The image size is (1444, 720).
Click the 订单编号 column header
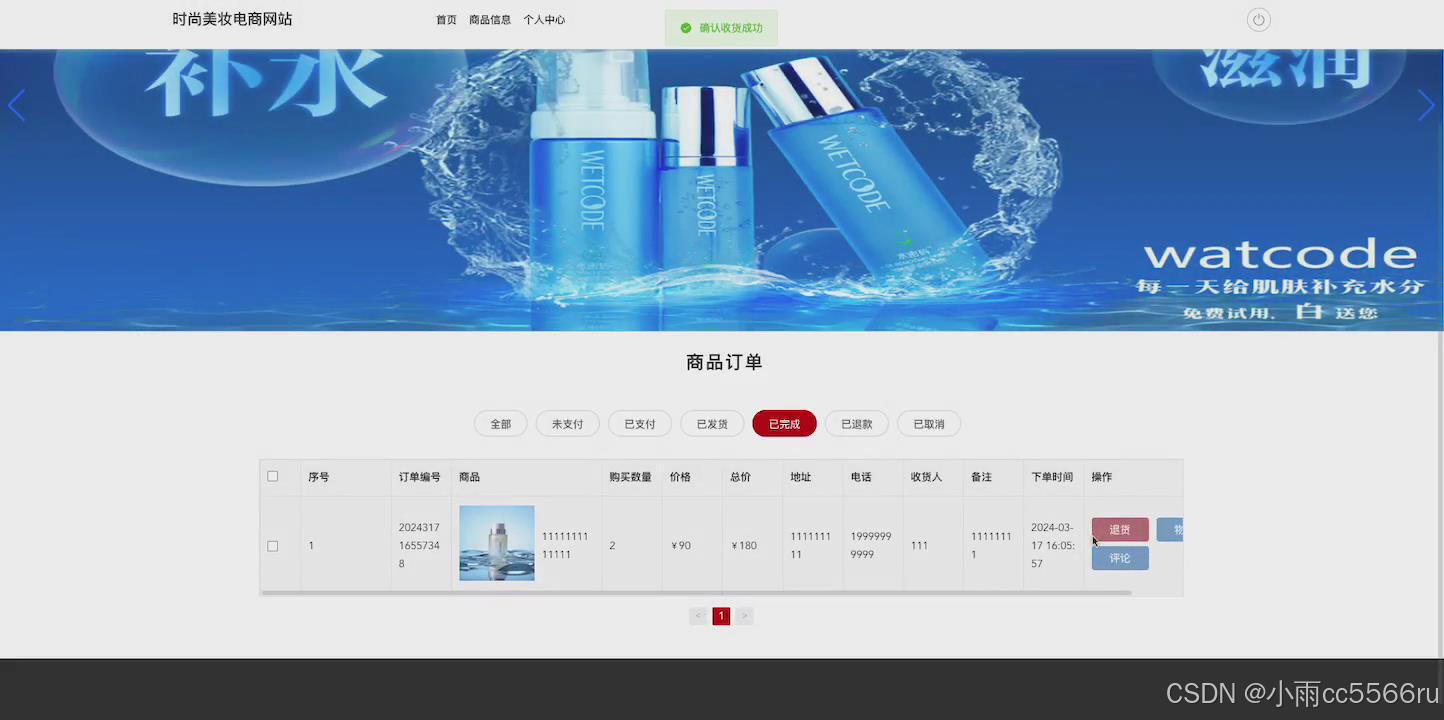click(x=420, y=477)
